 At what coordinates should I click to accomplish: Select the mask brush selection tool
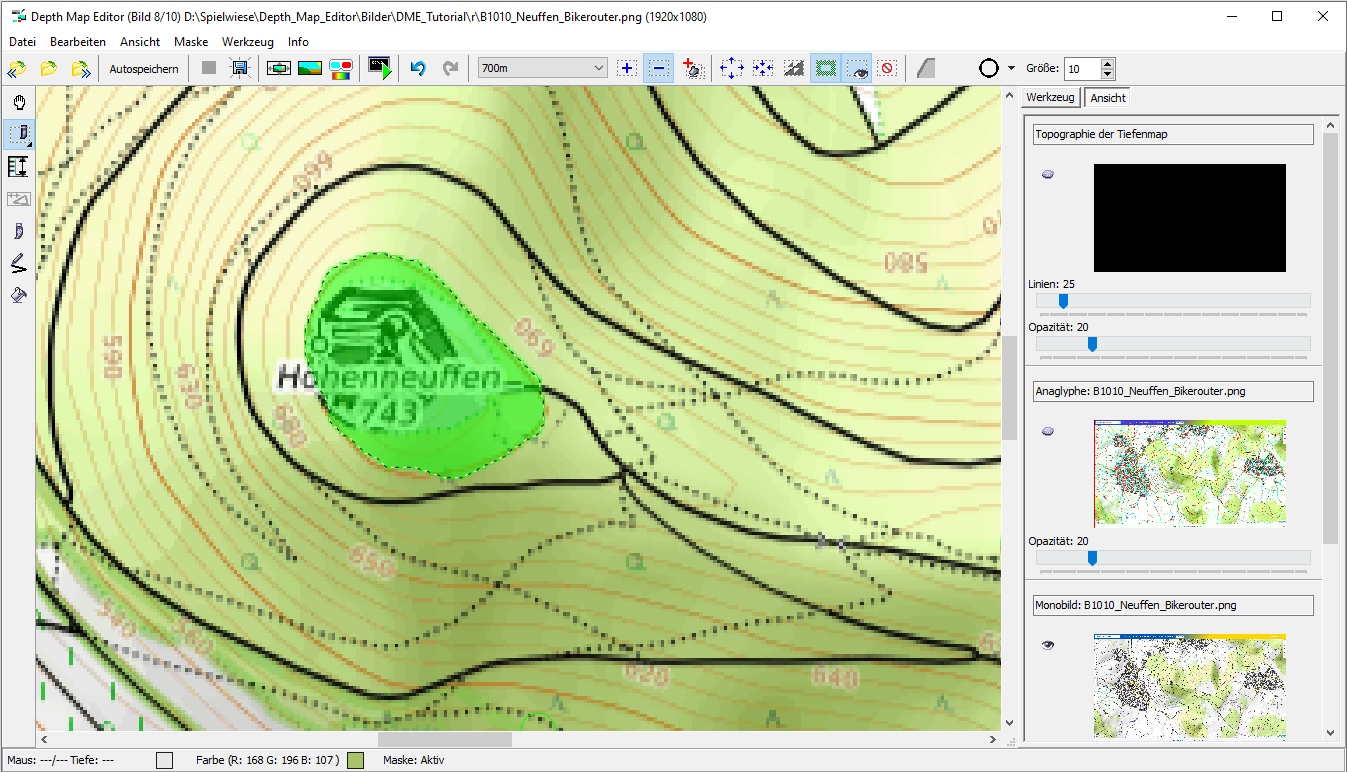coord(19,134)
